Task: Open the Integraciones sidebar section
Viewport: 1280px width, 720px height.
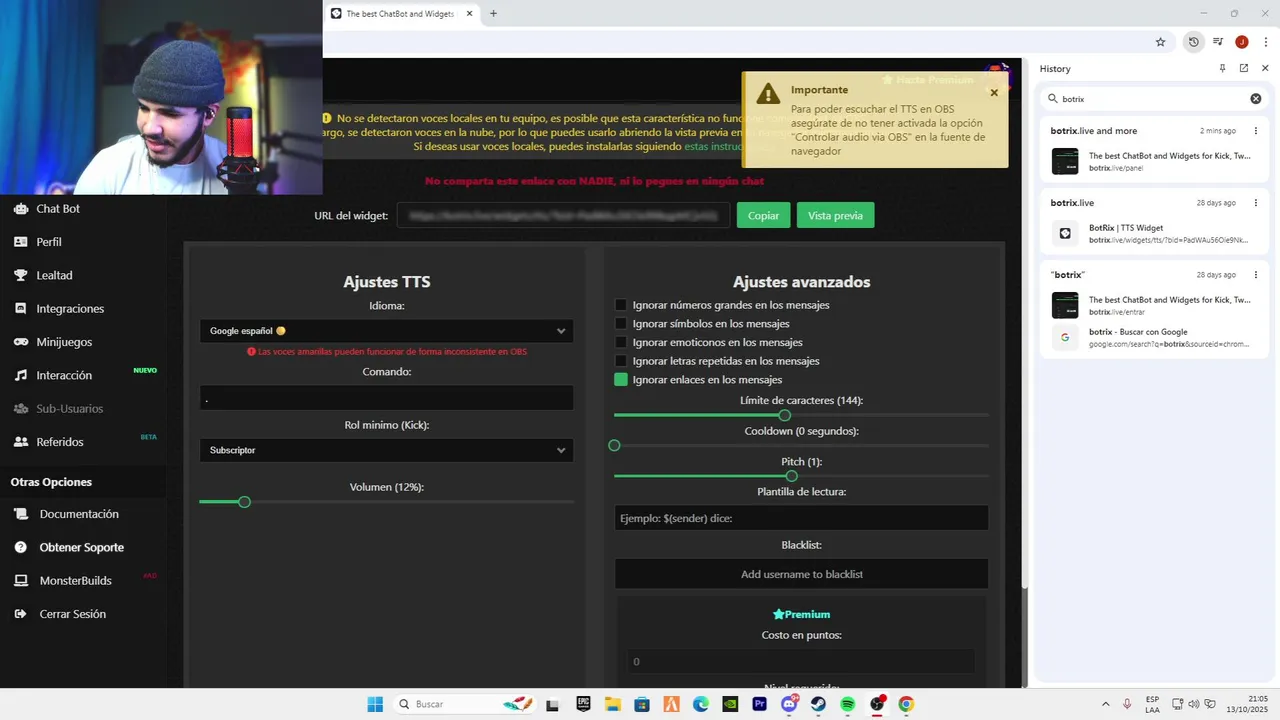Action: coord(69,309)
